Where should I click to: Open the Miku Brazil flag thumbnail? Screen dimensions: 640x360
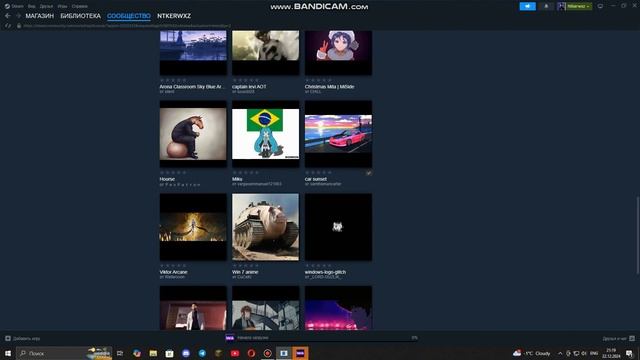tap(266, 134)
